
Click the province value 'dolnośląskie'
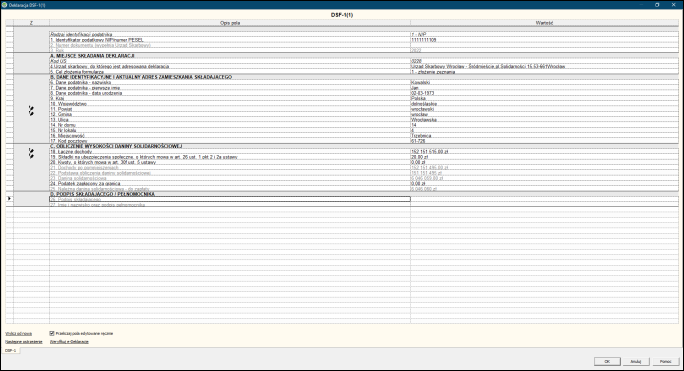[424, 104]
